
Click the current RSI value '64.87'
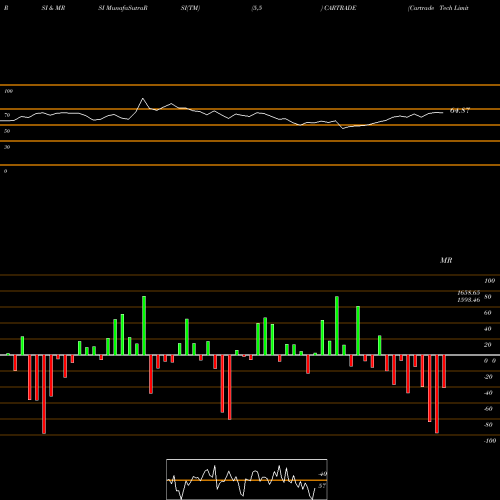click(x=460, y=110)
